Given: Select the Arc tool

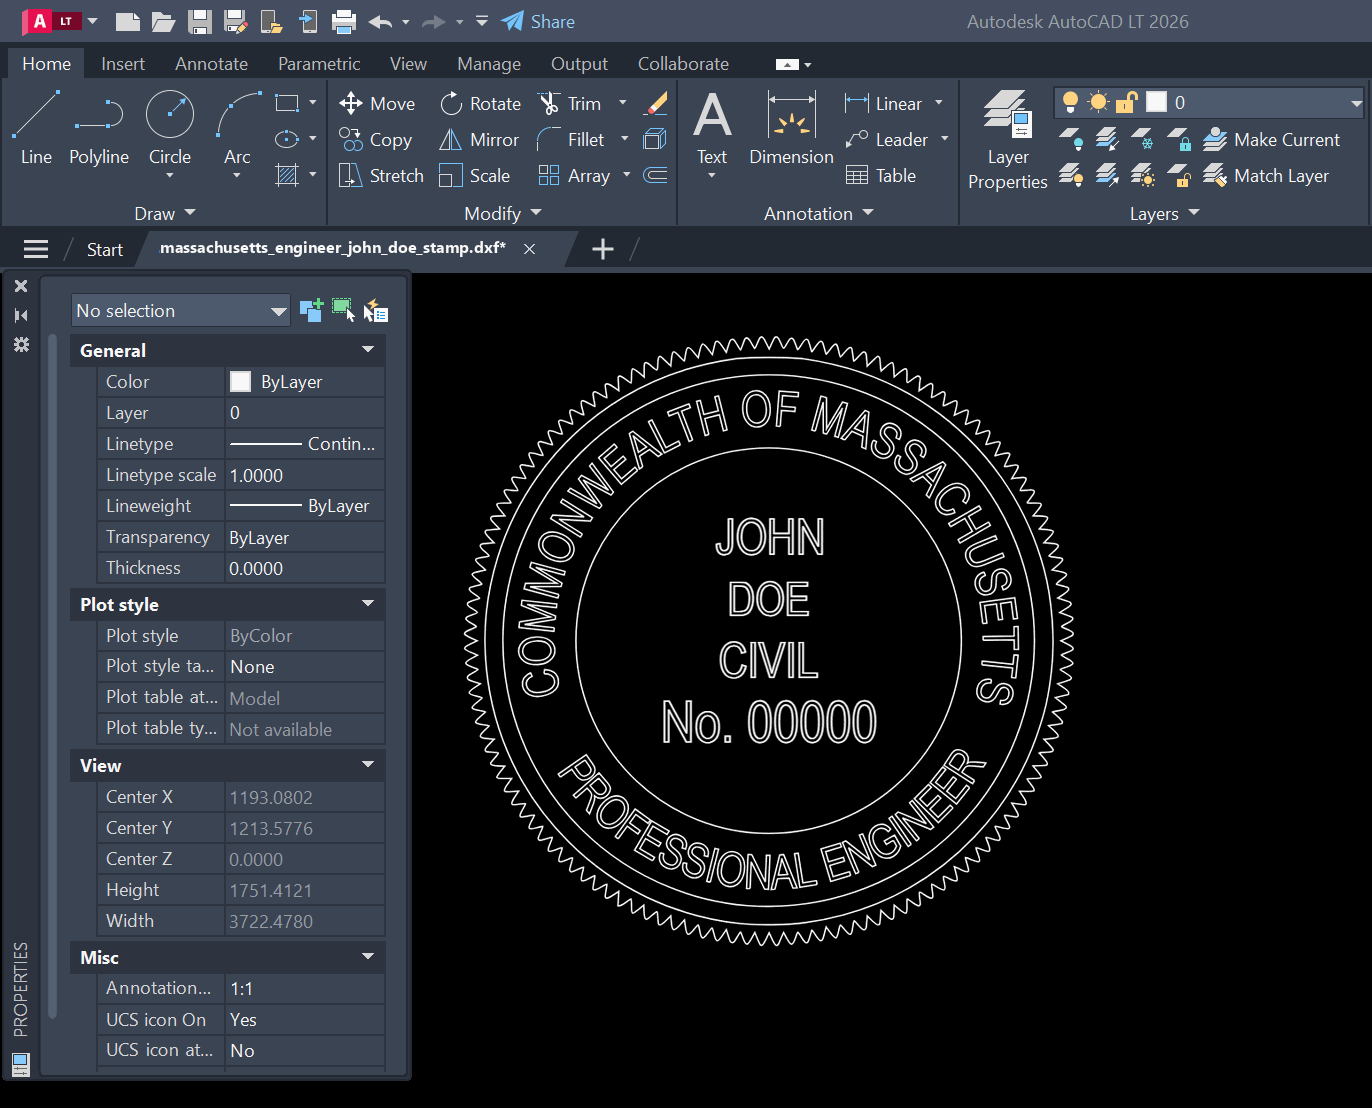Looking at the screenshot, I should pos(237,127).
